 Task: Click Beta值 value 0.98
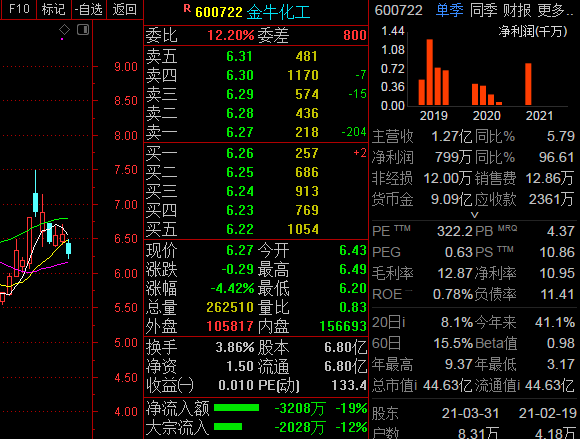coord(561,344)
